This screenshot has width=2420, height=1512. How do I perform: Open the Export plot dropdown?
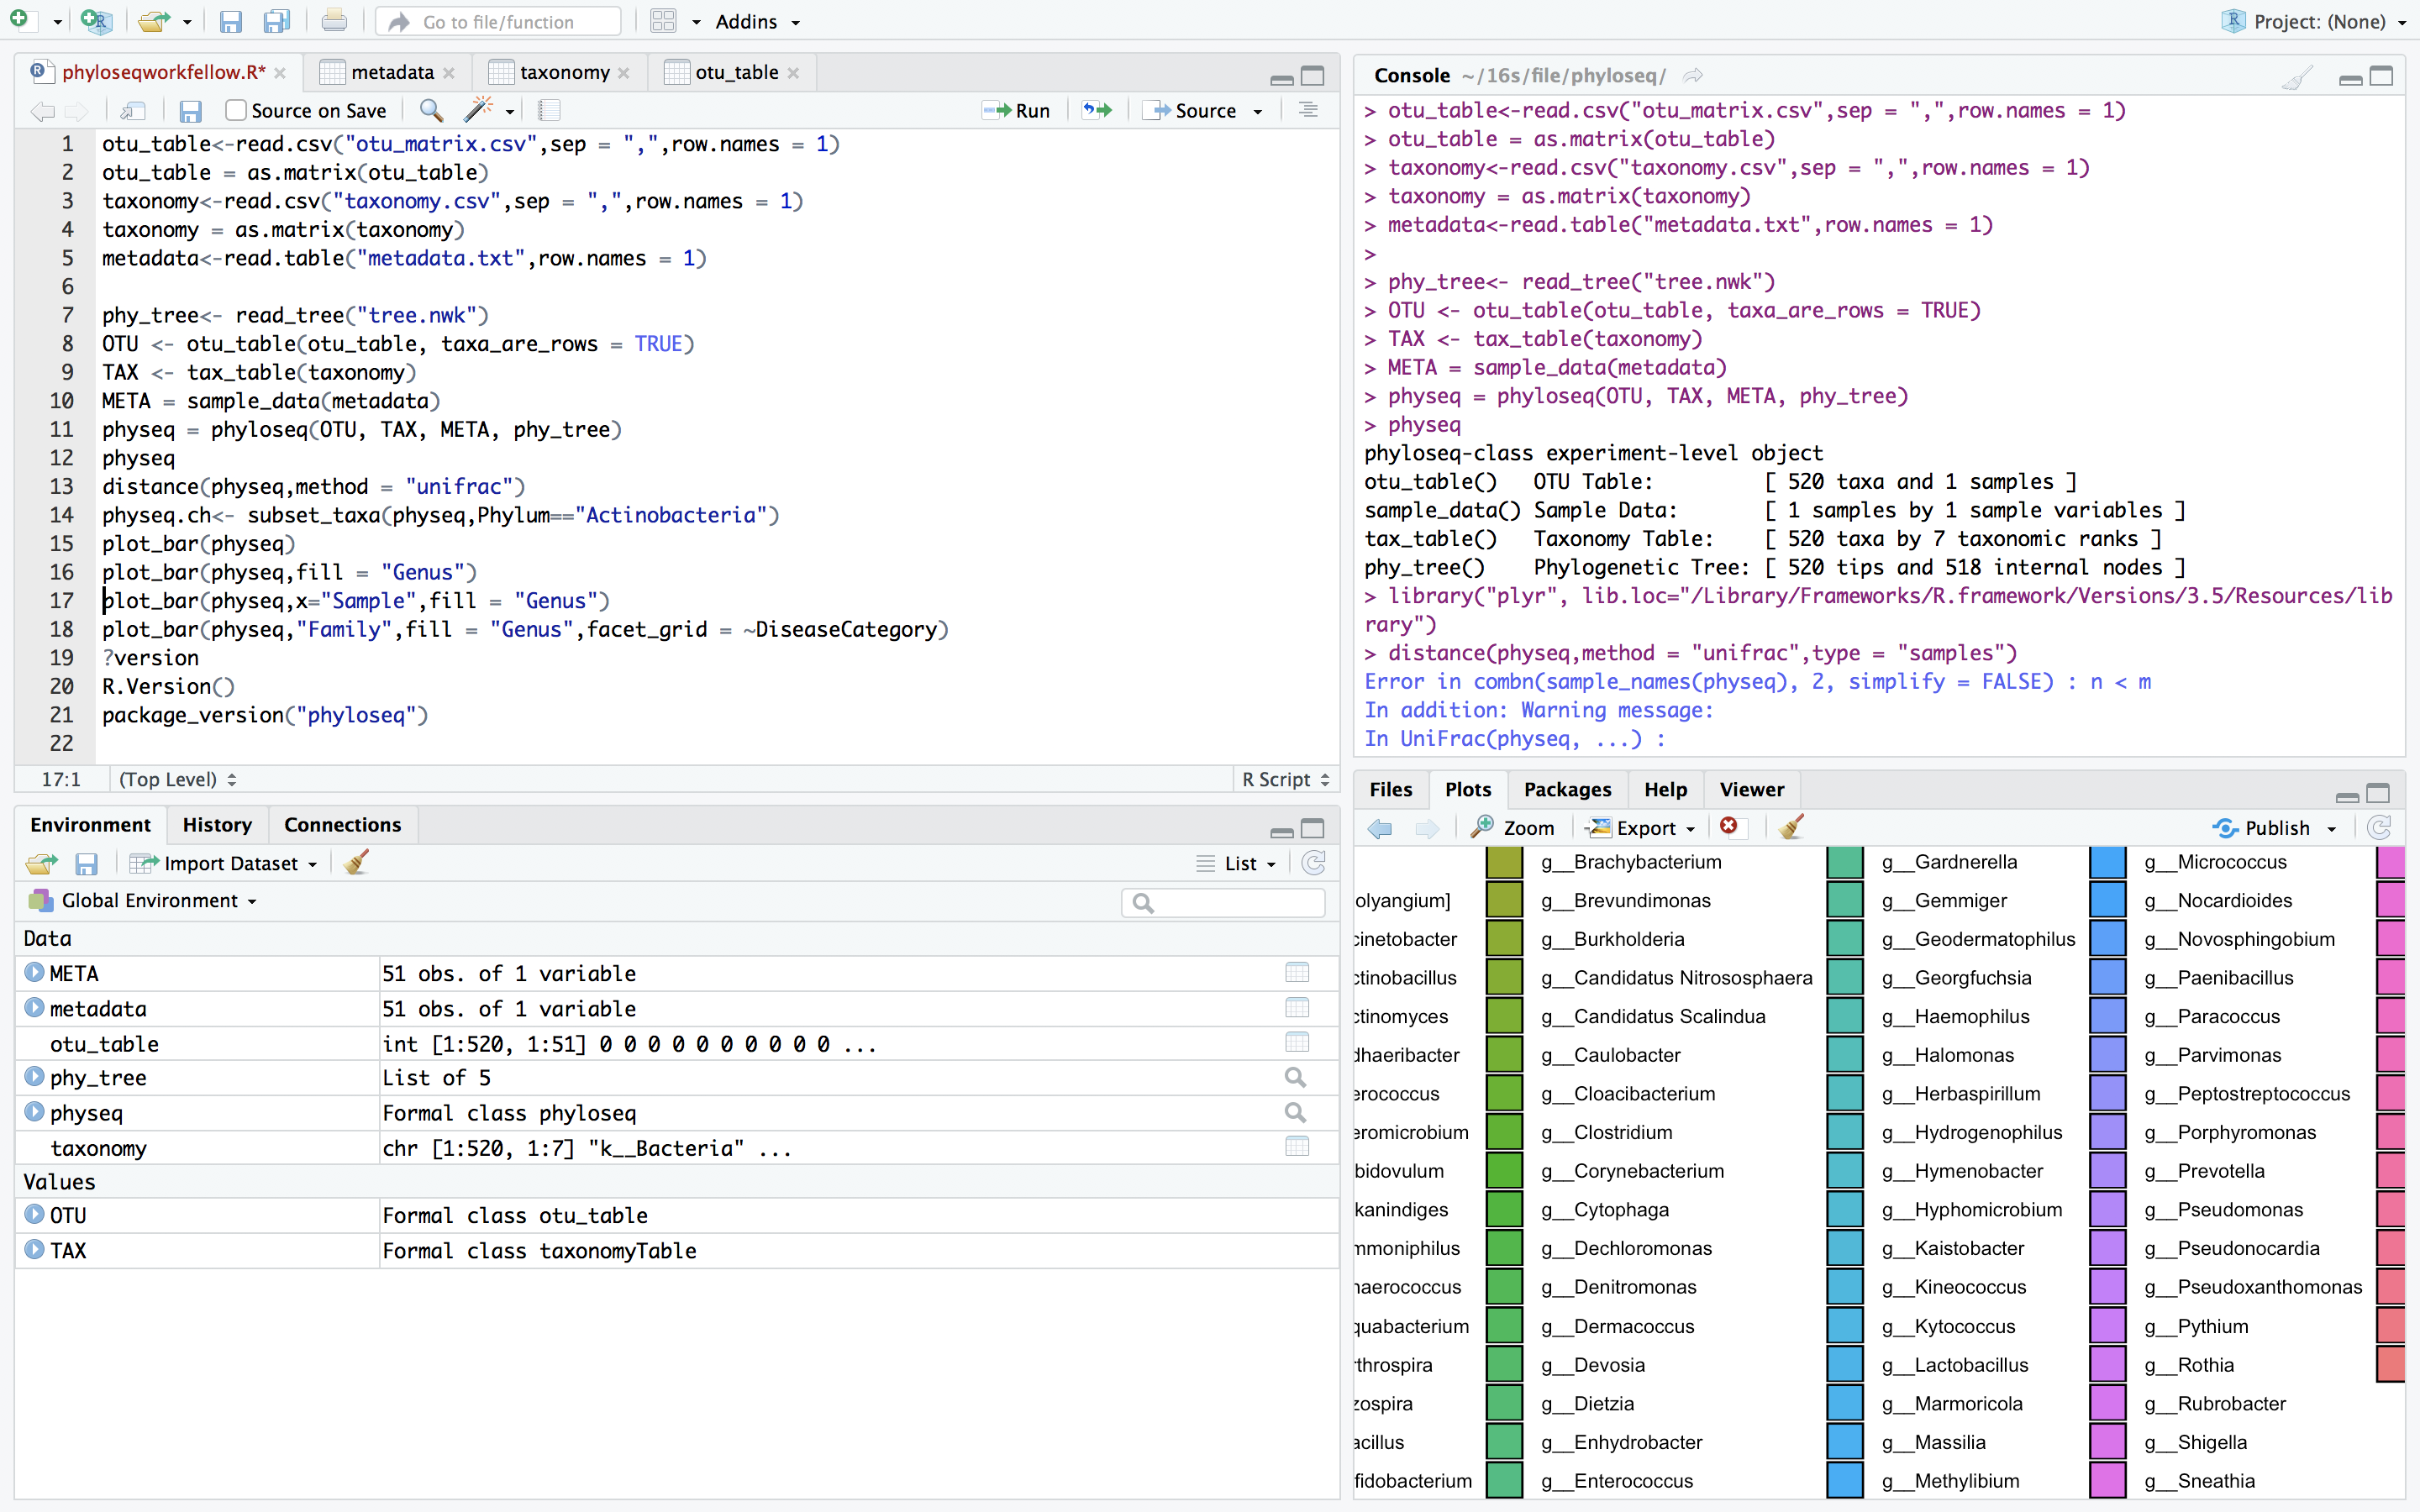pos(1640,827)
